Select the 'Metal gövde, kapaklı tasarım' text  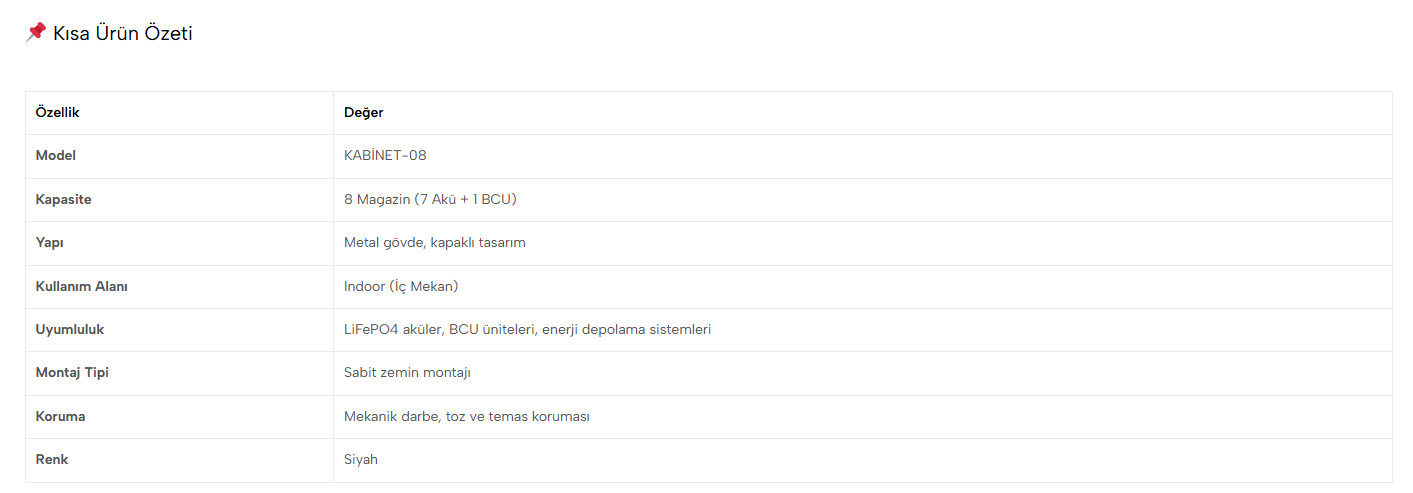coord(435,243)
